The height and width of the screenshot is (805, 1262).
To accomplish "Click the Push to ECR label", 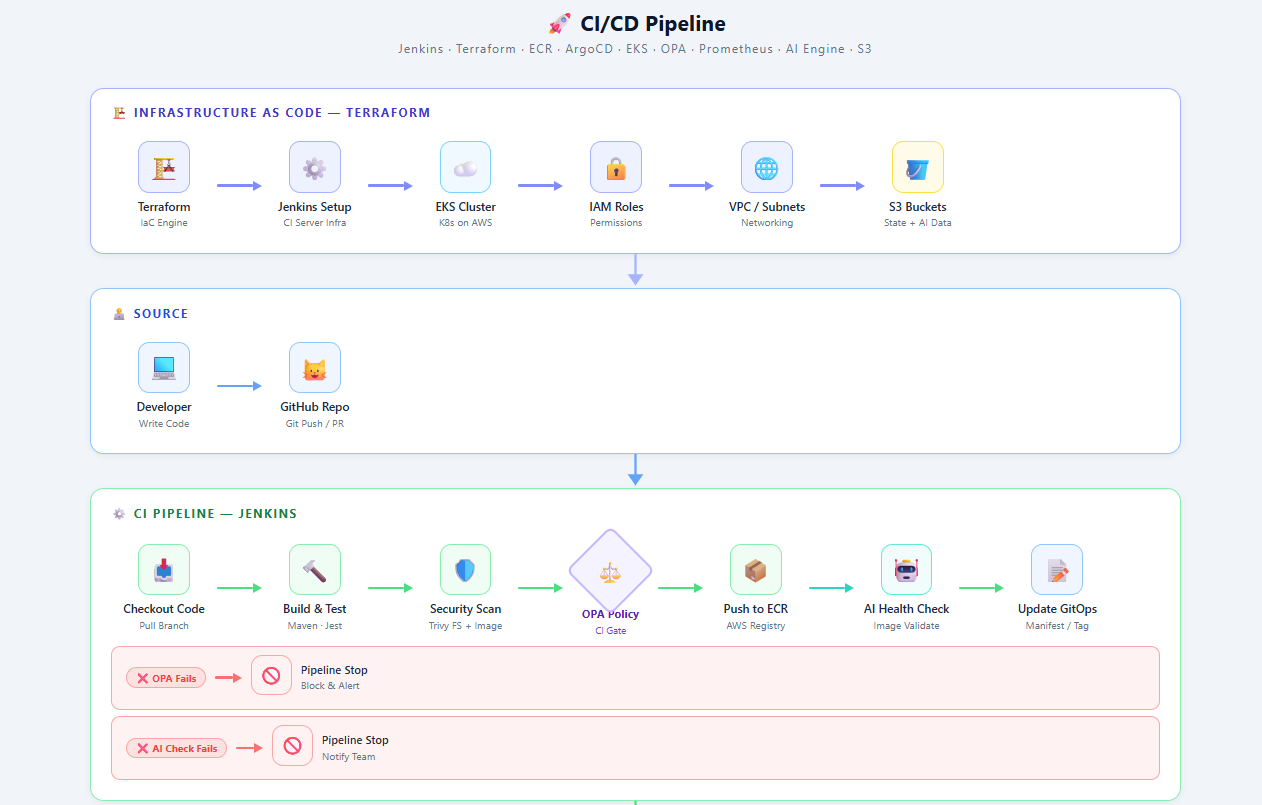I will tap(756, 609).
